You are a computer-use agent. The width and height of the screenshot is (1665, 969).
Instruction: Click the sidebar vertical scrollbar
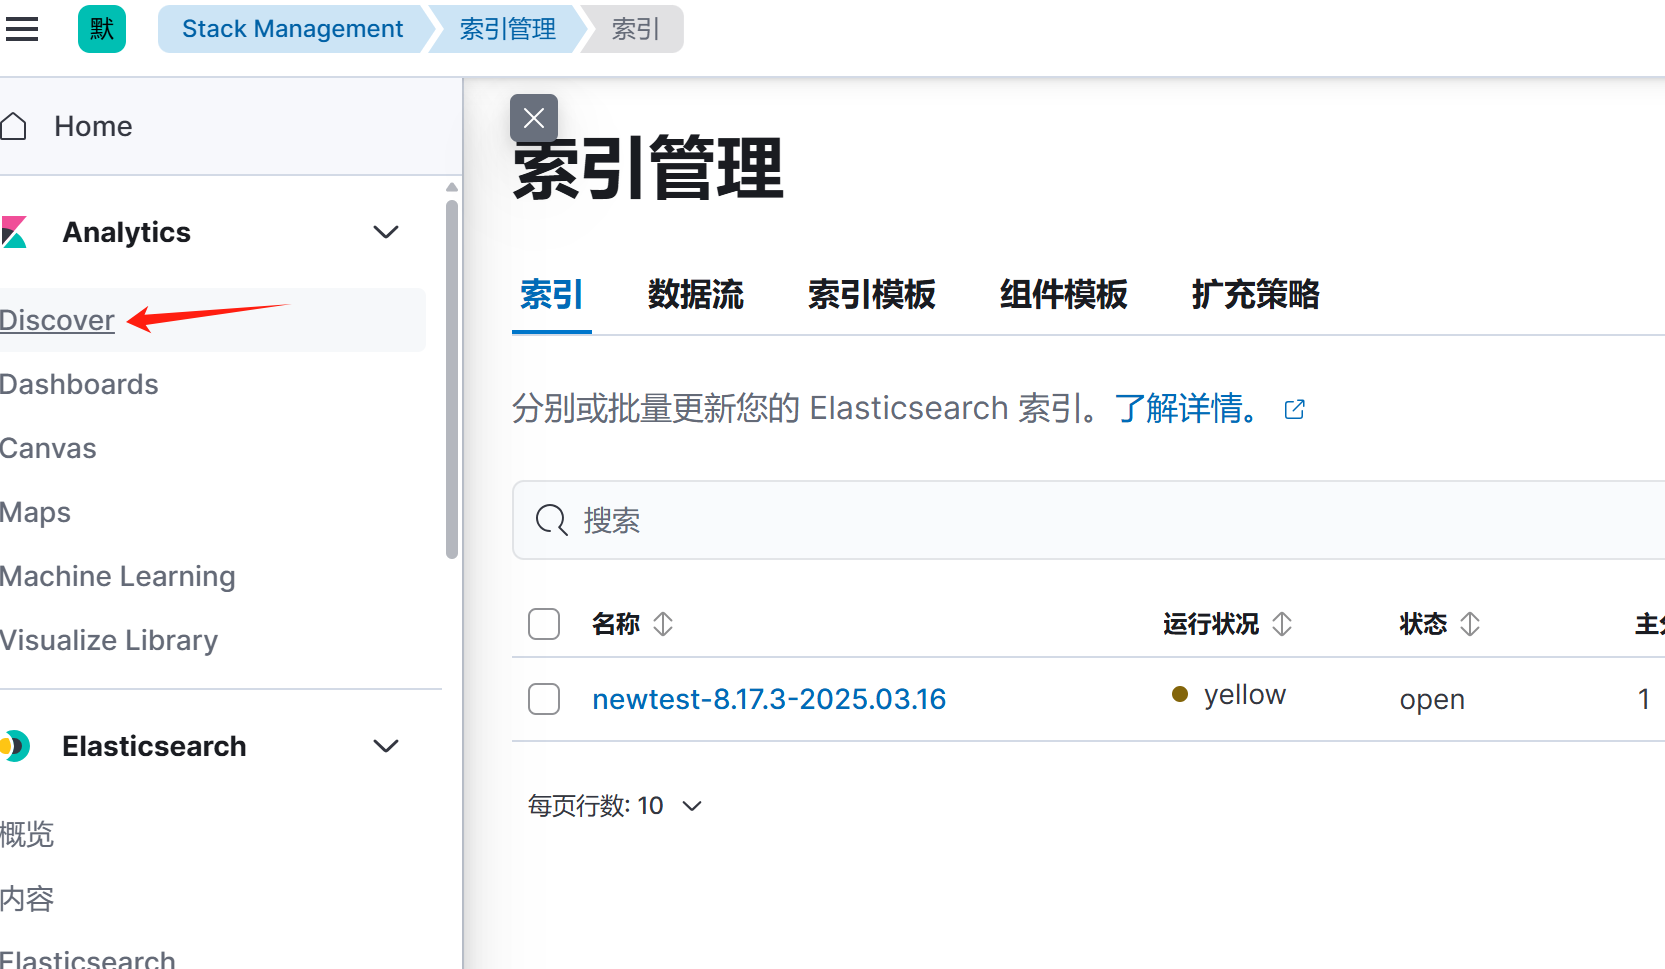[x=452, y=380]
